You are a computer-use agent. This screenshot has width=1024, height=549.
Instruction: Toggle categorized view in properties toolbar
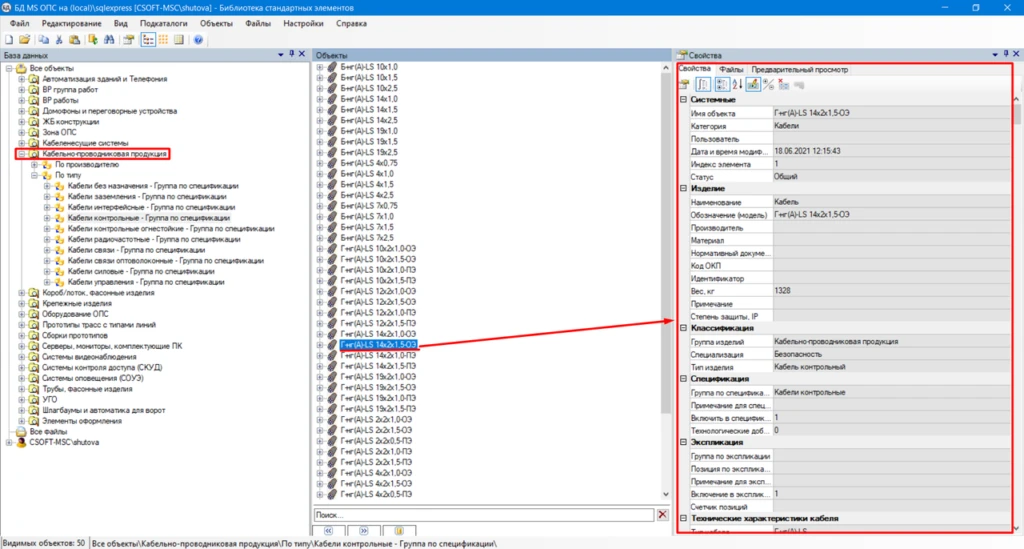(x=721, y=84)
